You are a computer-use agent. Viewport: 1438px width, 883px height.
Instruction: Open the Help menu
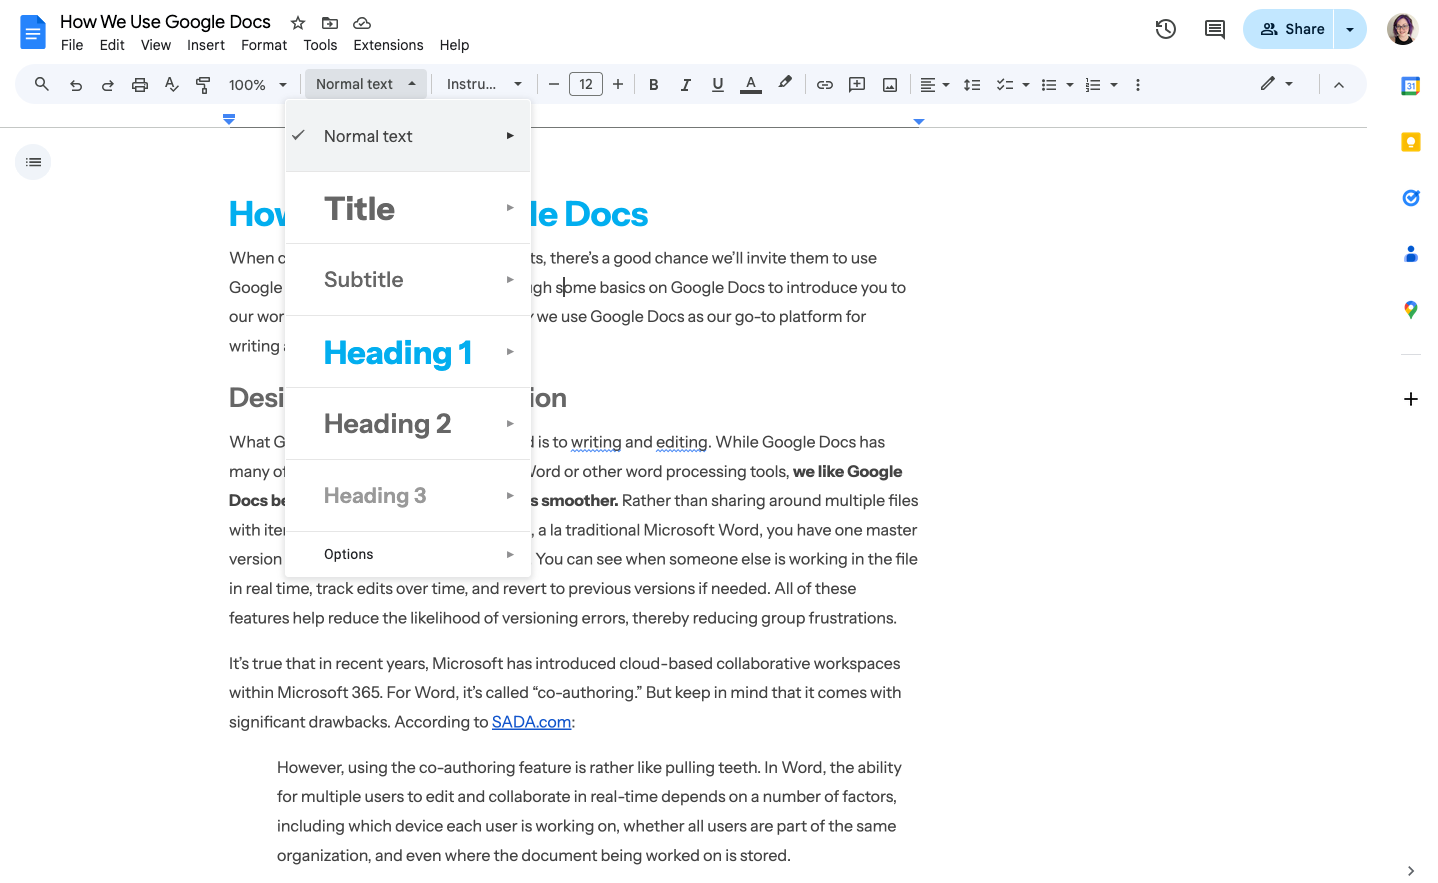click(454, 45)
